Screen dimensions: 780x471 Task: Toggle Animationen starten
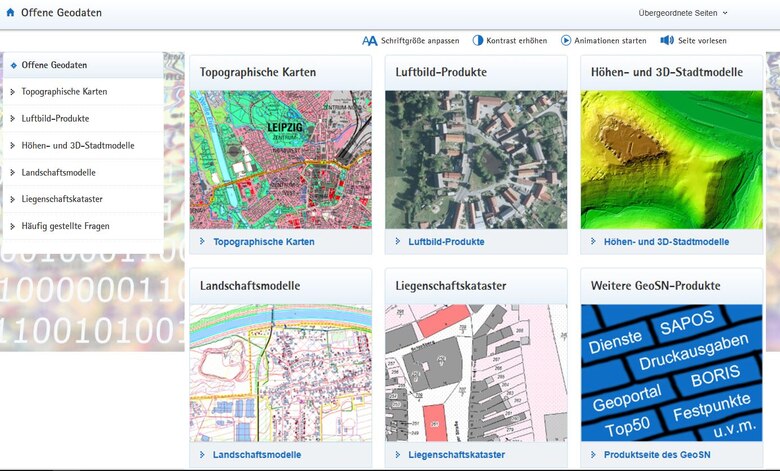[611, 41]
